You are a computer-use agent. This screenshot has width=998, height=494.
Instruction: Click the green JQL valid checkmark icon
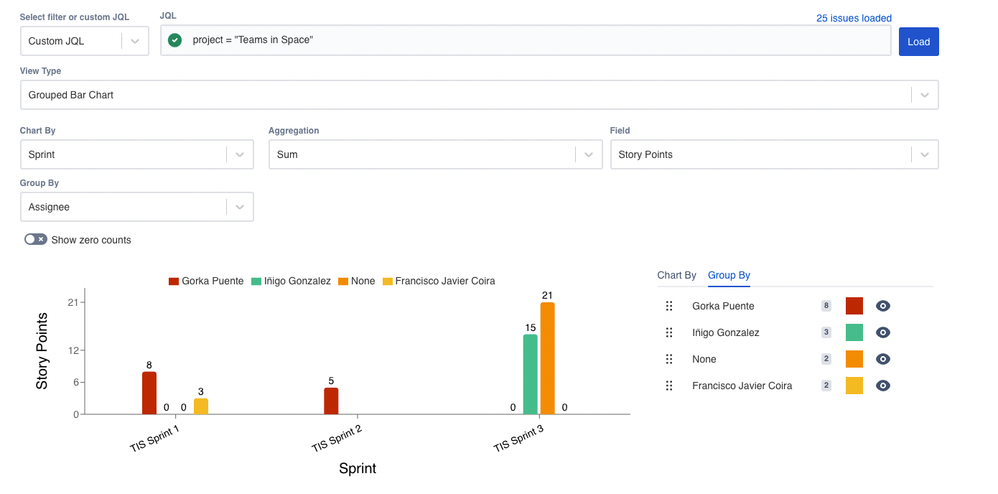(x=174, y=40)
